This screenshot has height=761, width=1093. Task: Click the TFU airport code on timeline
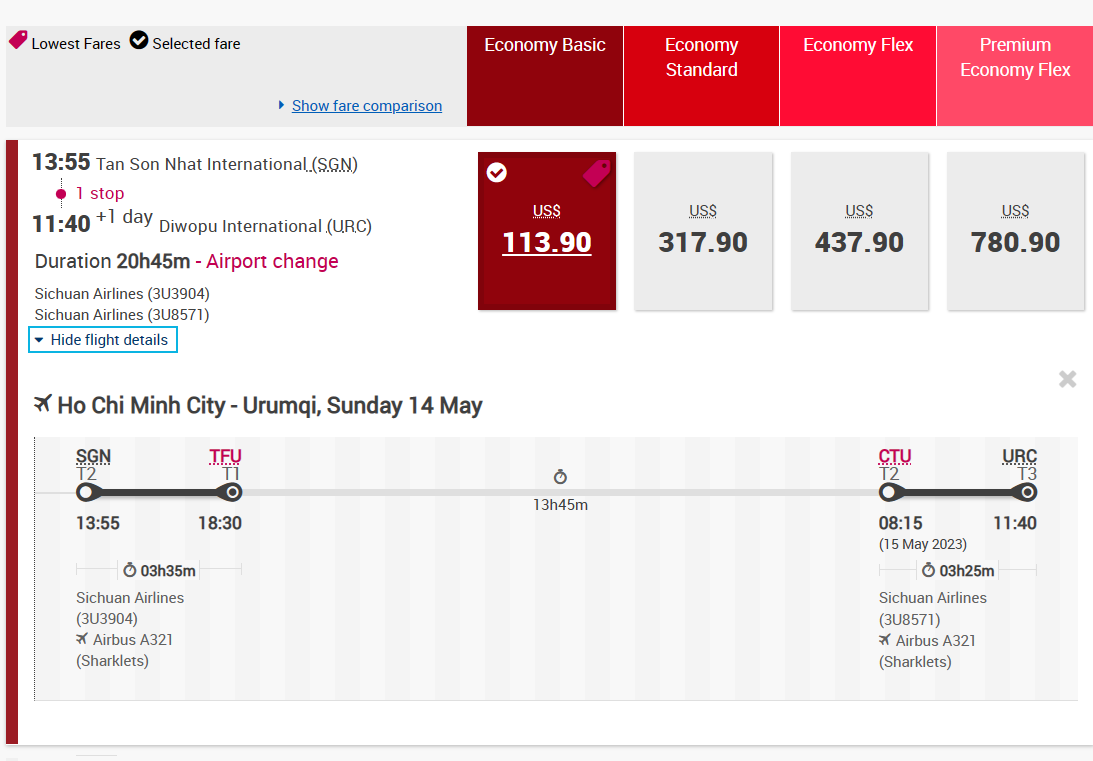225,457
